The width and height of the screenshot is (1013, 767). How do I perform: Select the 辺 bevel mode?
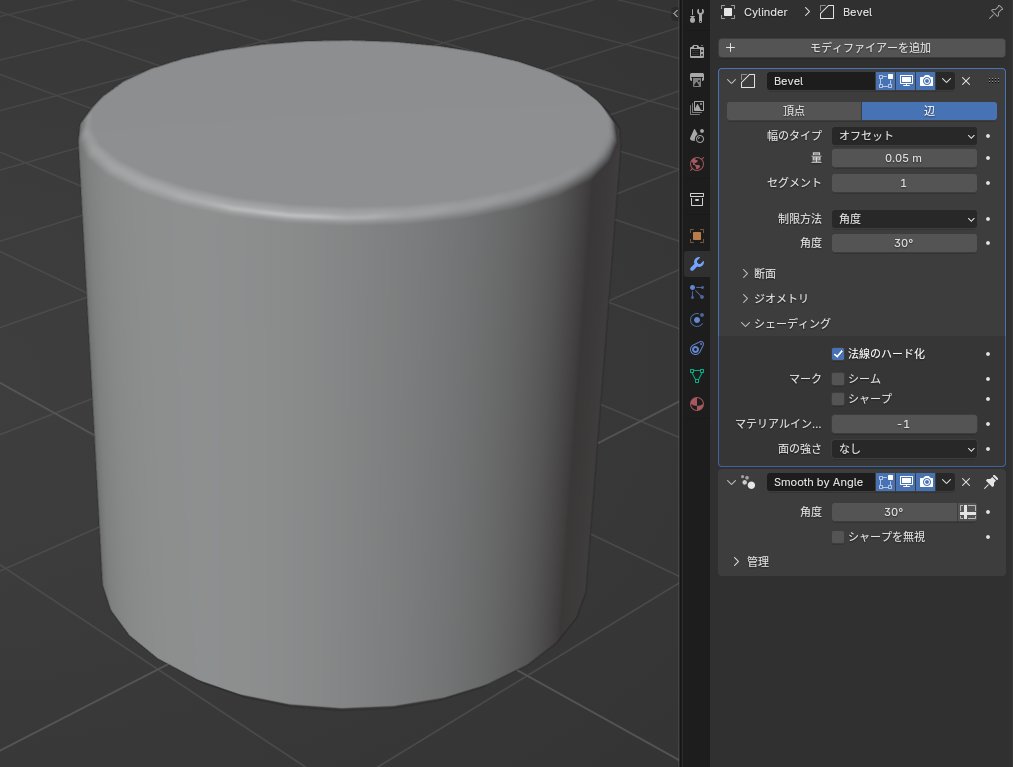[x=929, y=111]
